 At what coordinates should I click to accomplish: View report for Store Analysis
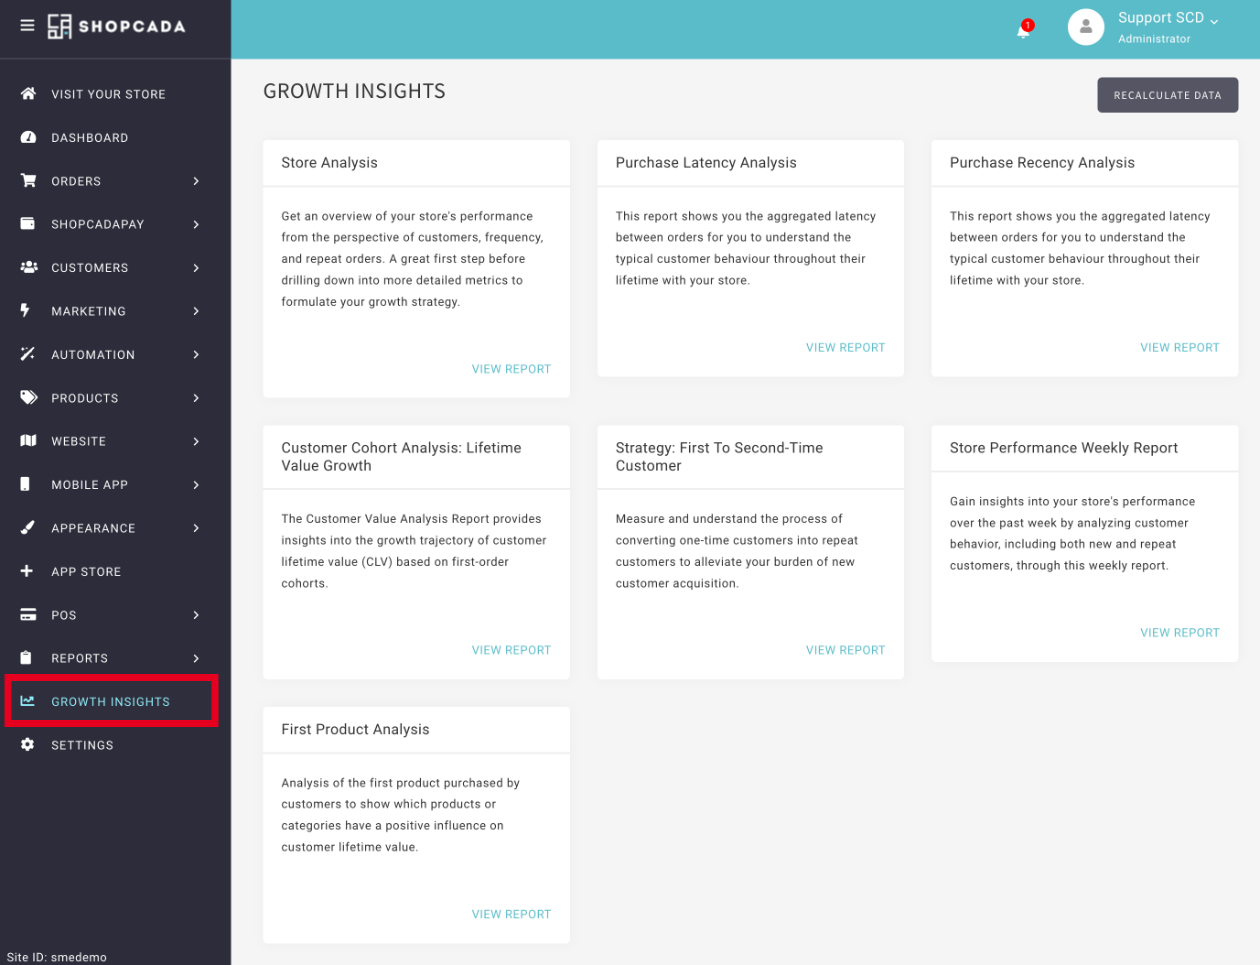tap(511, 369)
